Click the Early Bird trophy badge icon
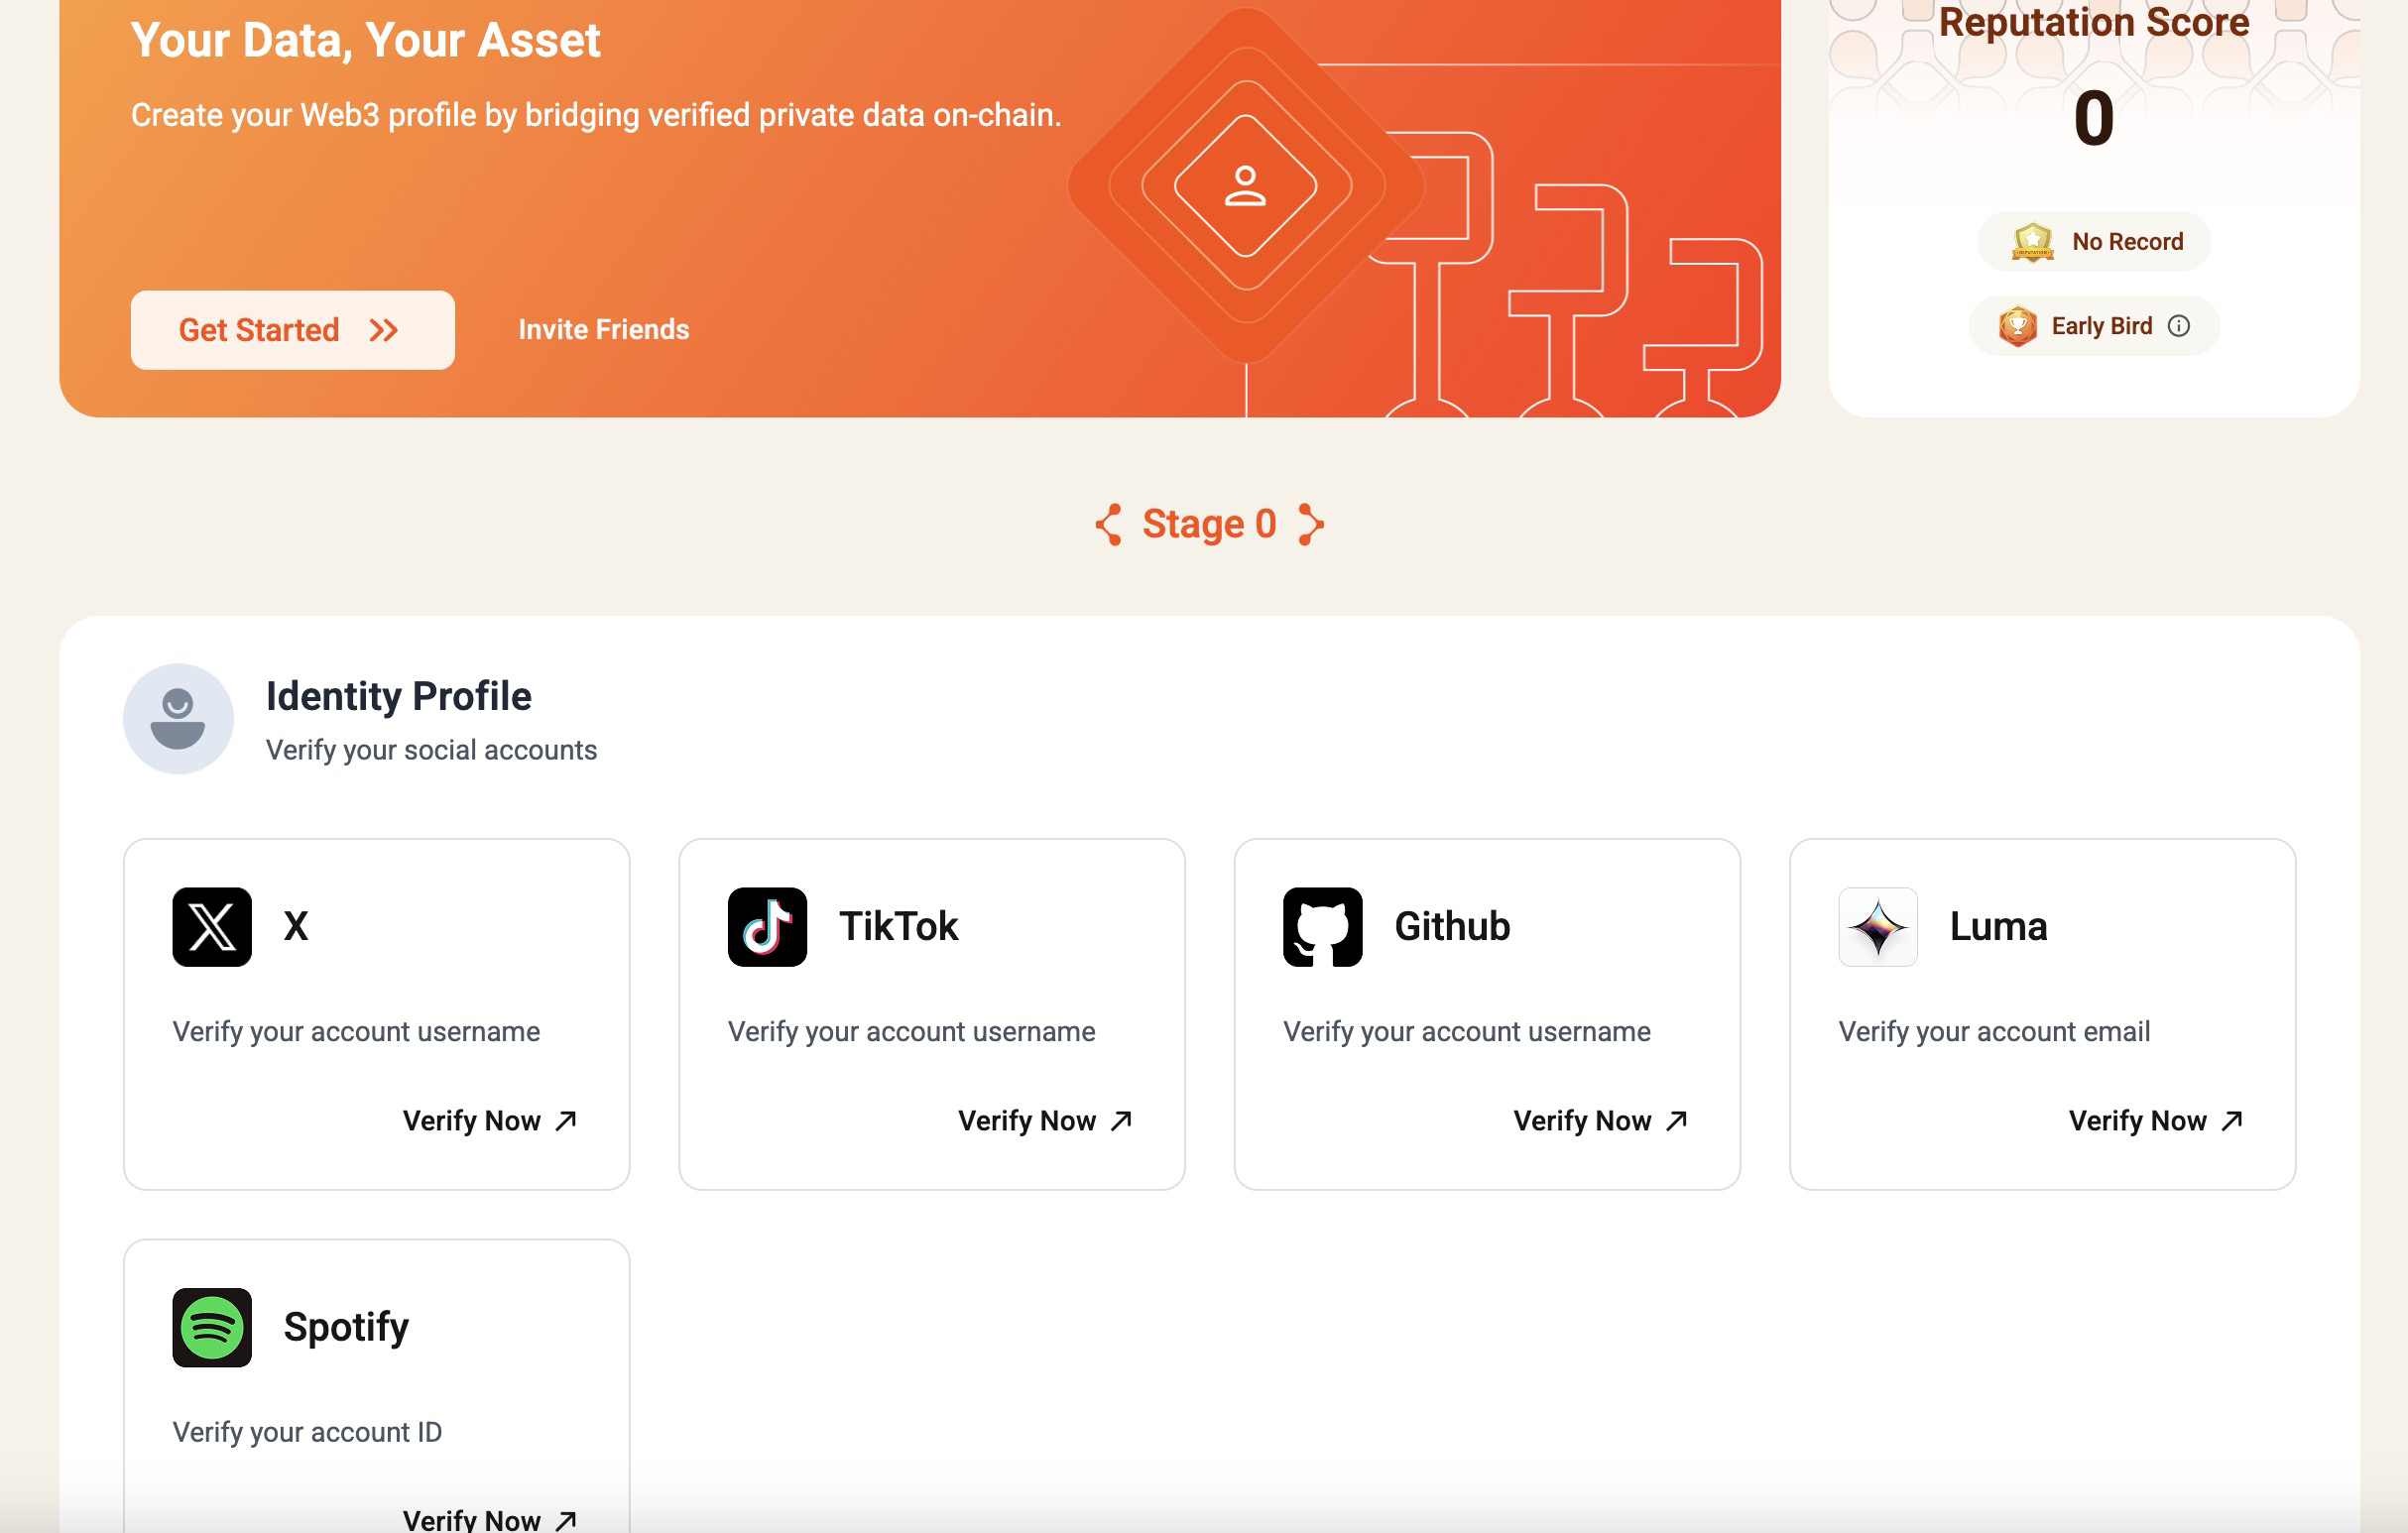The width and height of the screenshot is (2408, 1533). pyautogui.click(x=2017, y=326)
